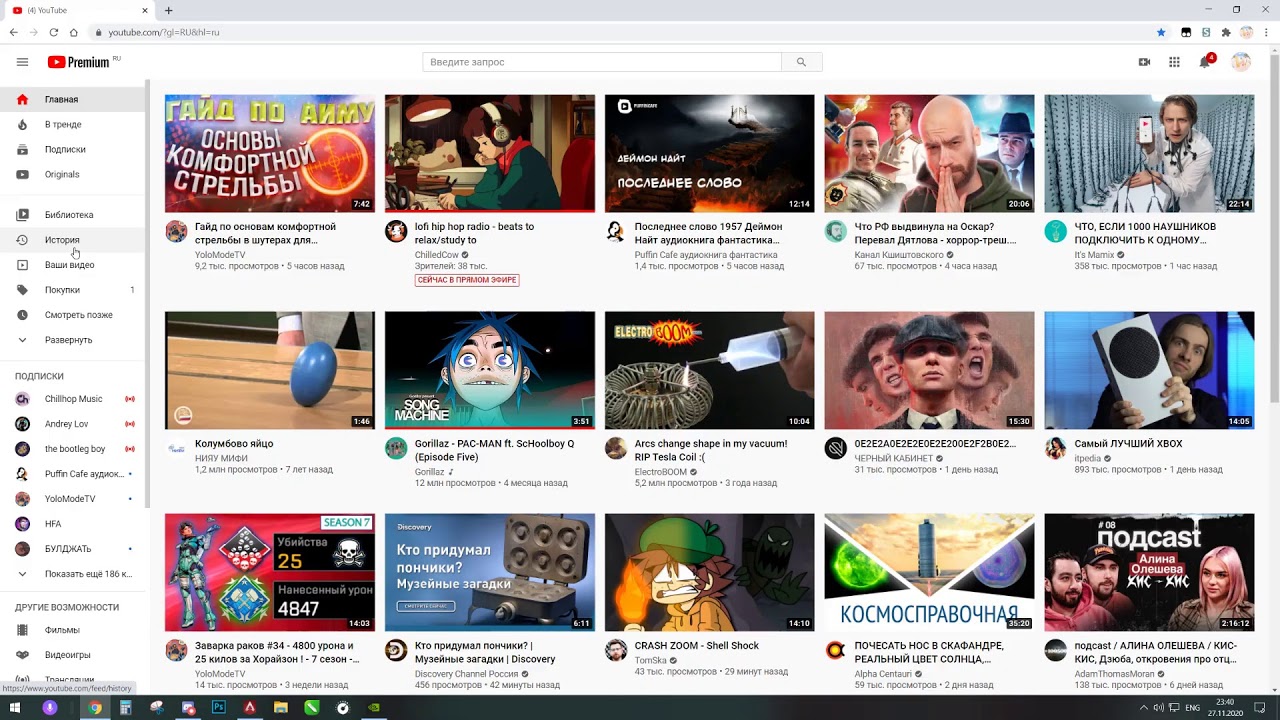Open БУЛДЖАТЬ subscription
This screenshot has height=720, width=1280.
coord(72,549)
